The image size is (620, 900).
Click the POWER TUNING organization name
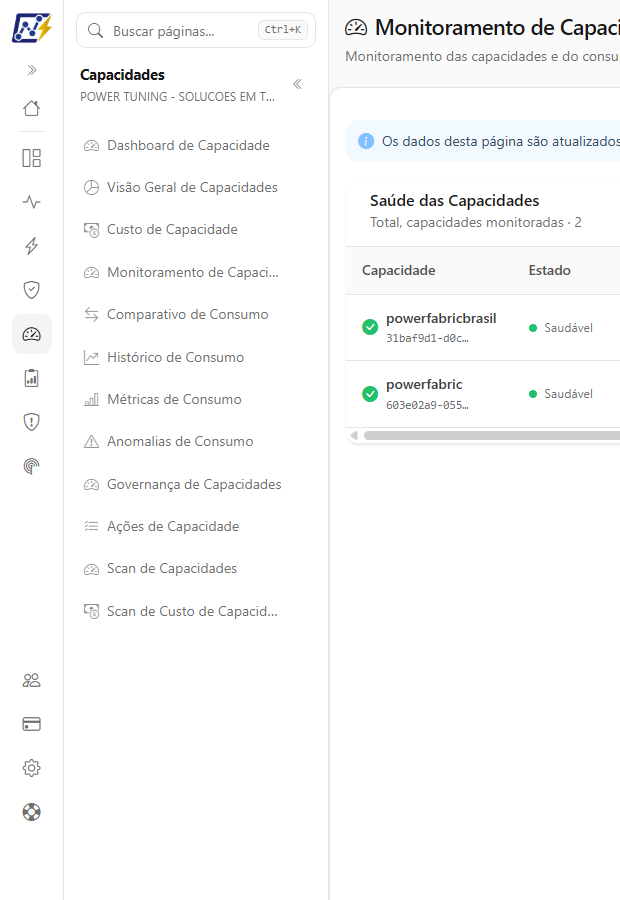[x=177, y=97]
